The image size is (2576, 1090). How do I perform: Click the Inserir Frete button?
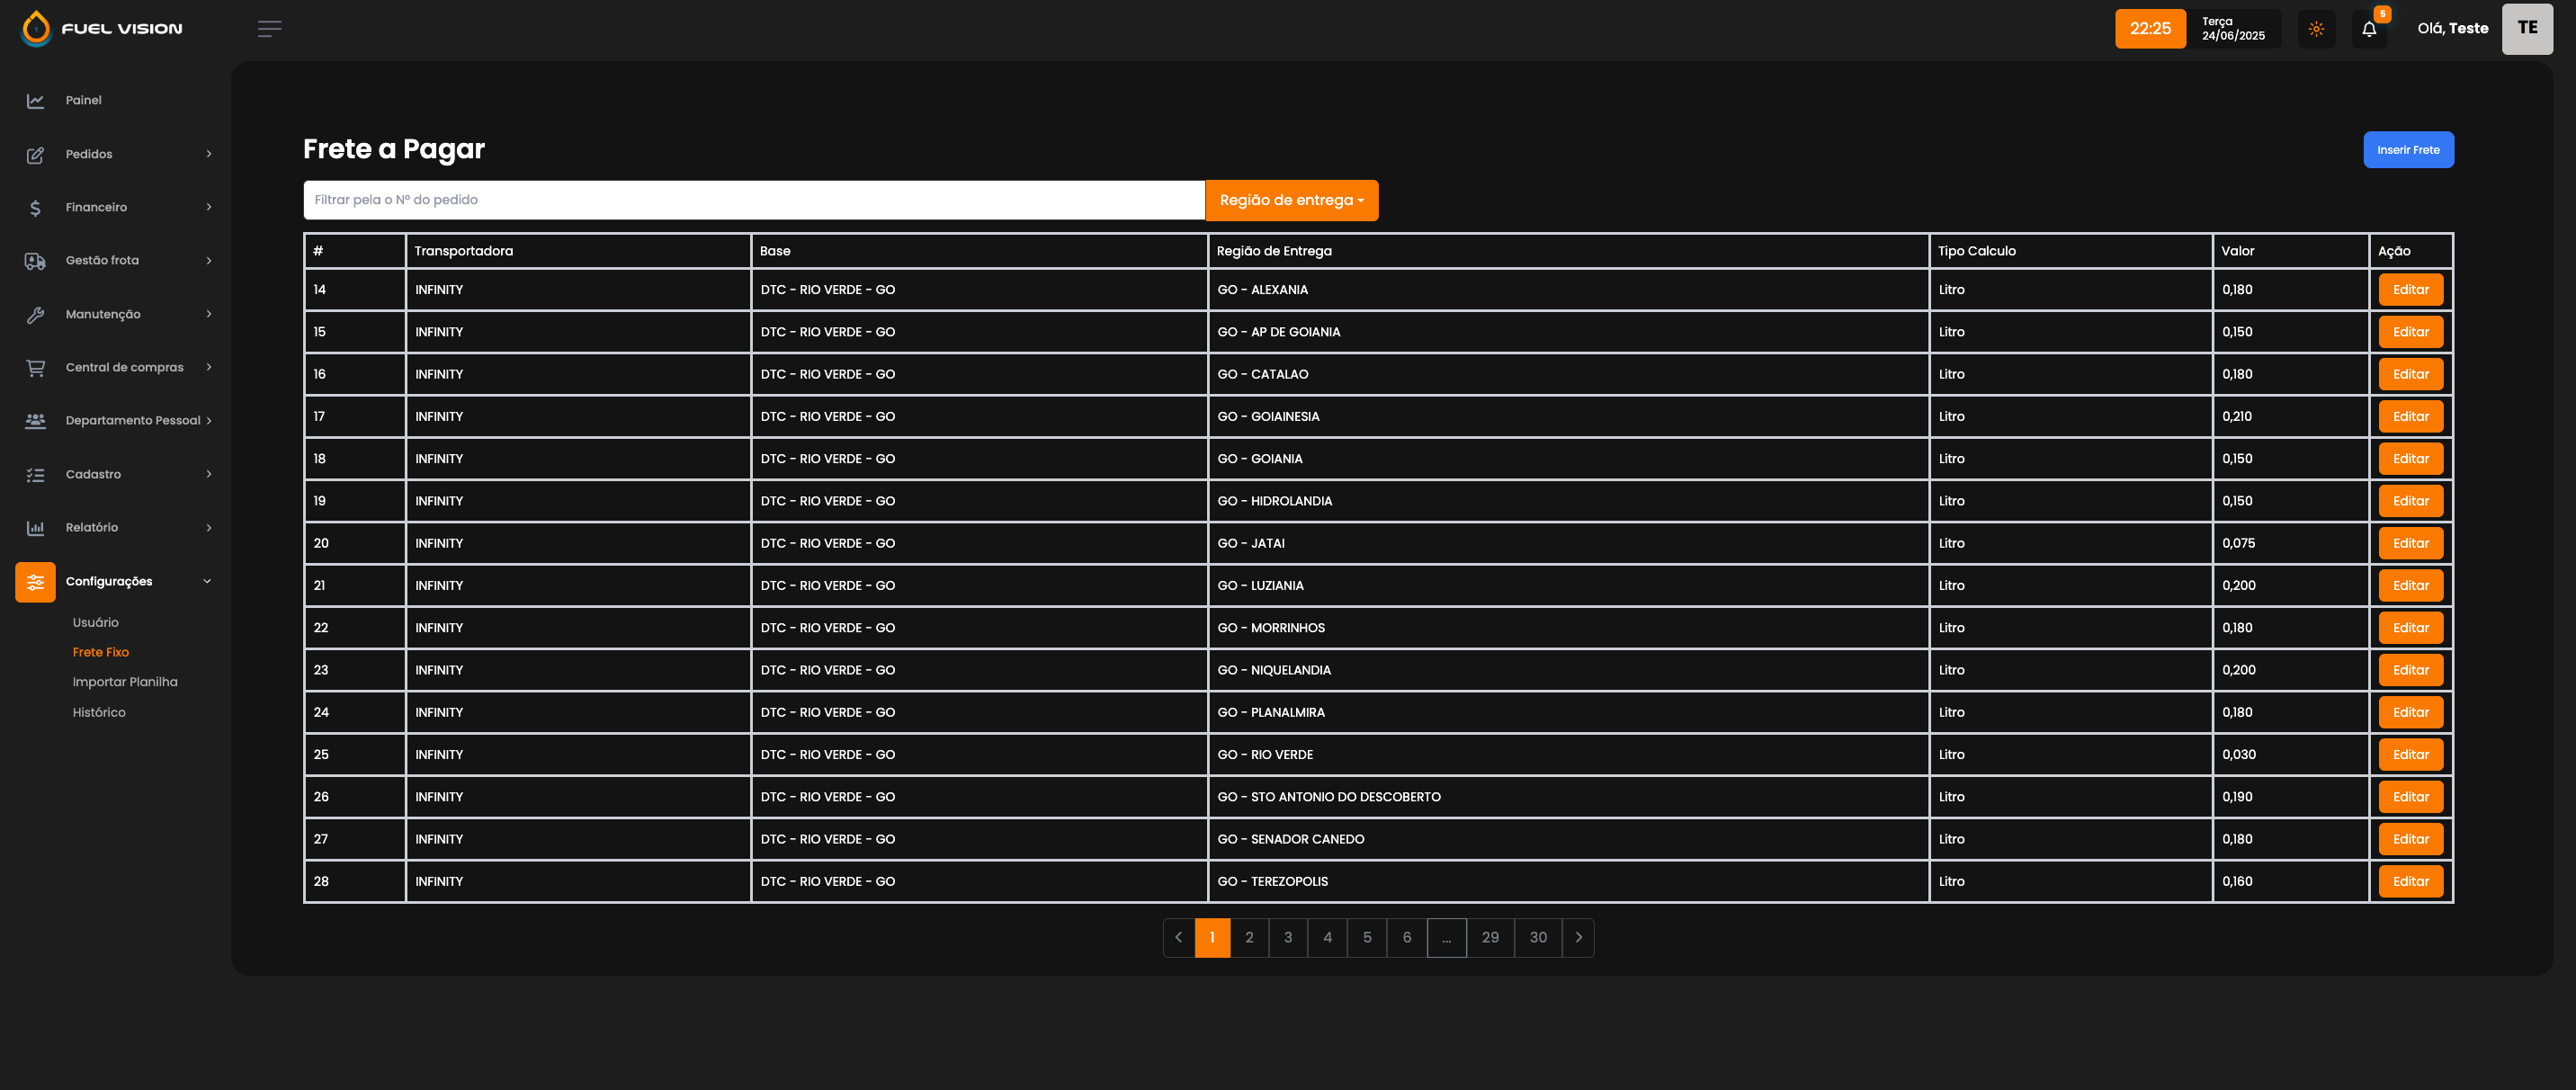[2407, 150]
